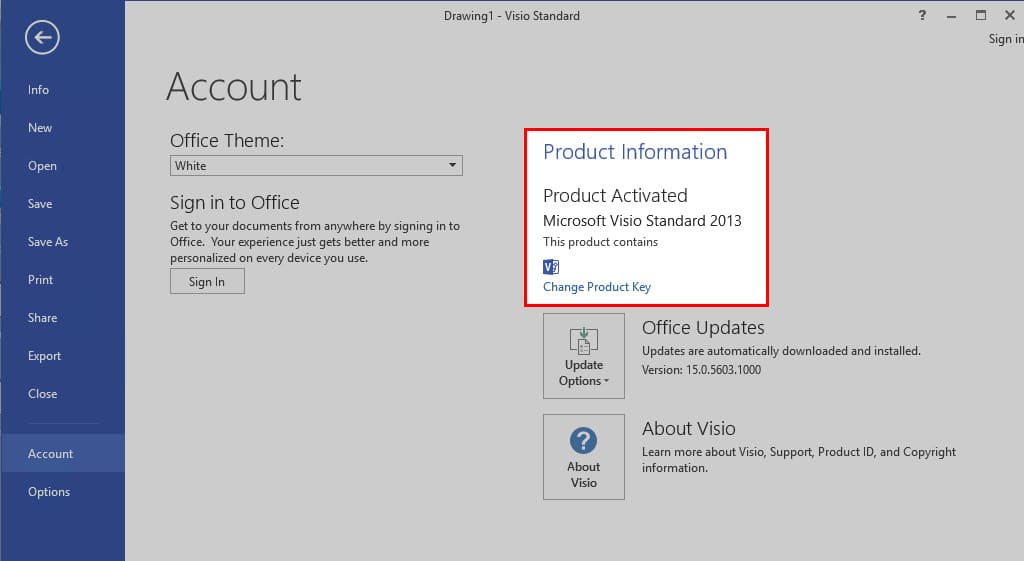Click the back arrow circle icon

[42, 37]
